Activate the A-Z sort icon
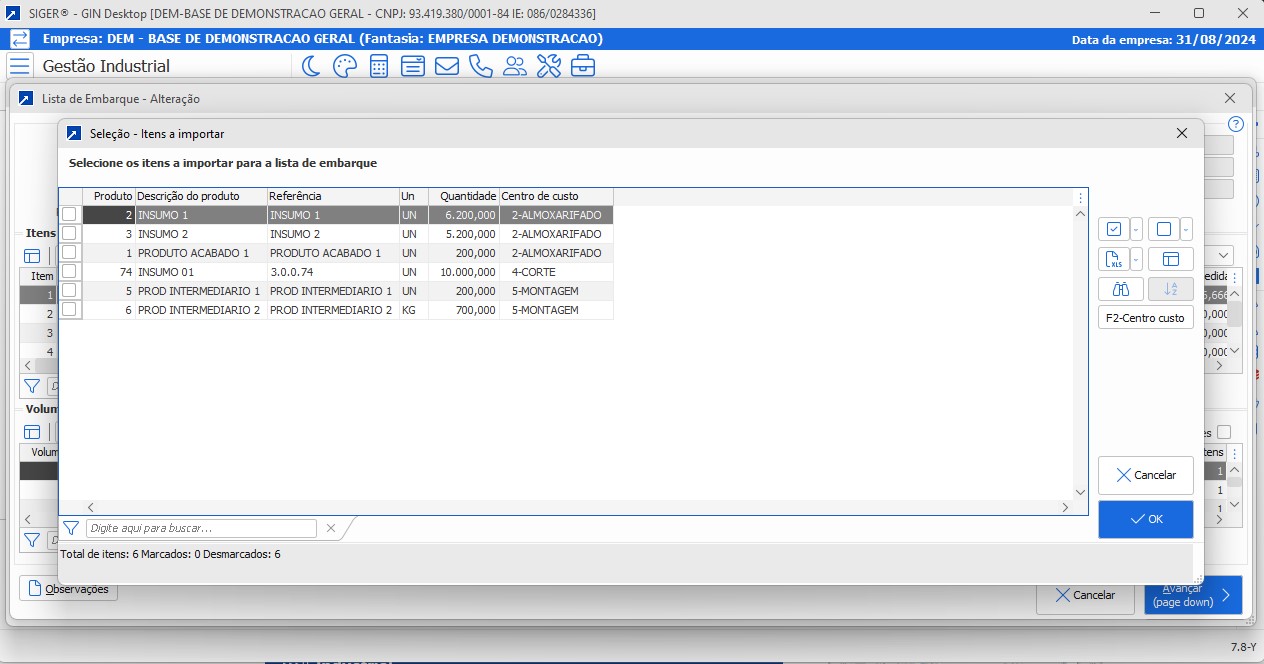Screen dimensions: 1264x664 tap(1170, 289)
